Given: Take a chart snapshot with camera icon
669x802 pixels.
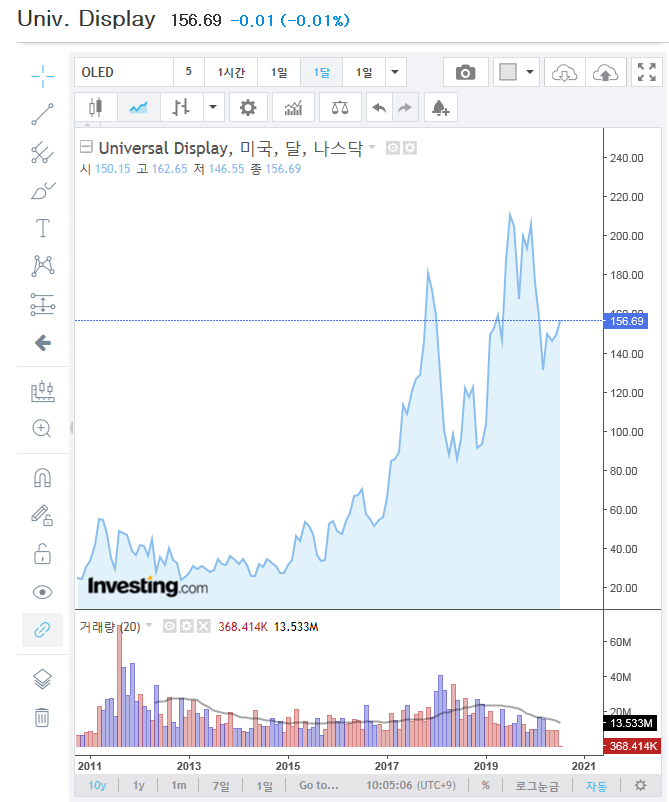Looking at the screenshot, I should 465,72.
